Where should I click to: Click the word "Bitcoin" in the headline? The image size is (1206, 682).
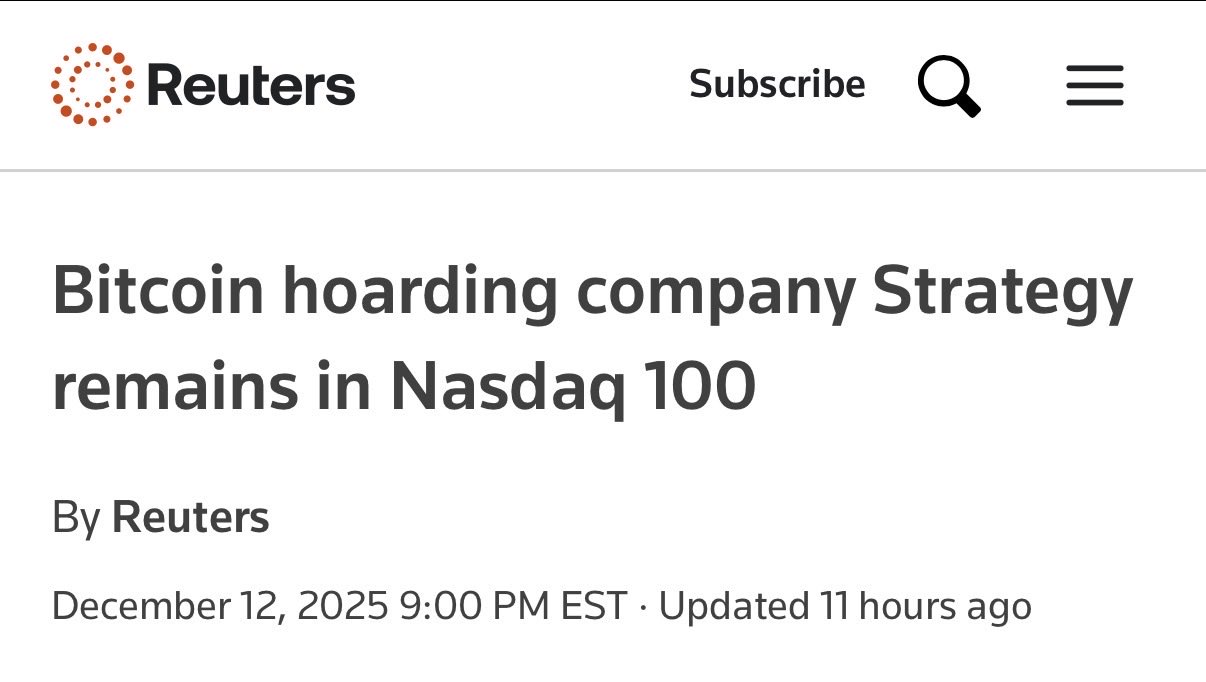pyautogui.click(x=158, y=291)
